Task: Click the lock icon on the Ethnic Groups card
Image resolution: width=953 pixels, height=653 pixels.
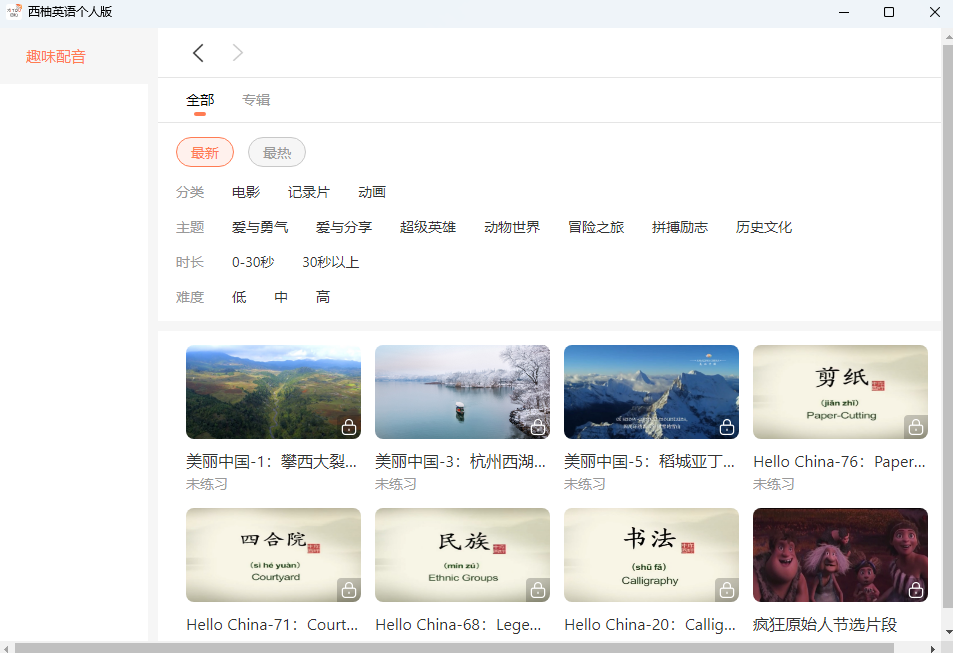Action: tap(537, 590)
